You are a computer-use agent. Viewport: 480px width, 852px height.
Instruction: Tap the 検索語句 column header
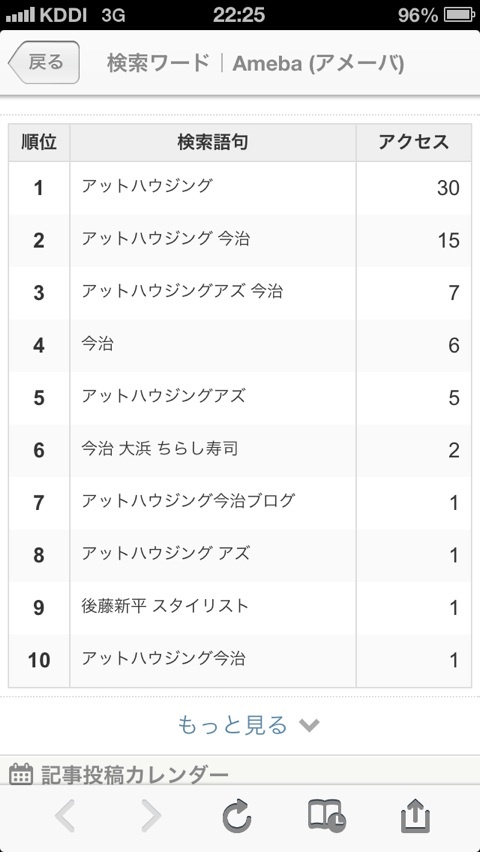(213, 143)
